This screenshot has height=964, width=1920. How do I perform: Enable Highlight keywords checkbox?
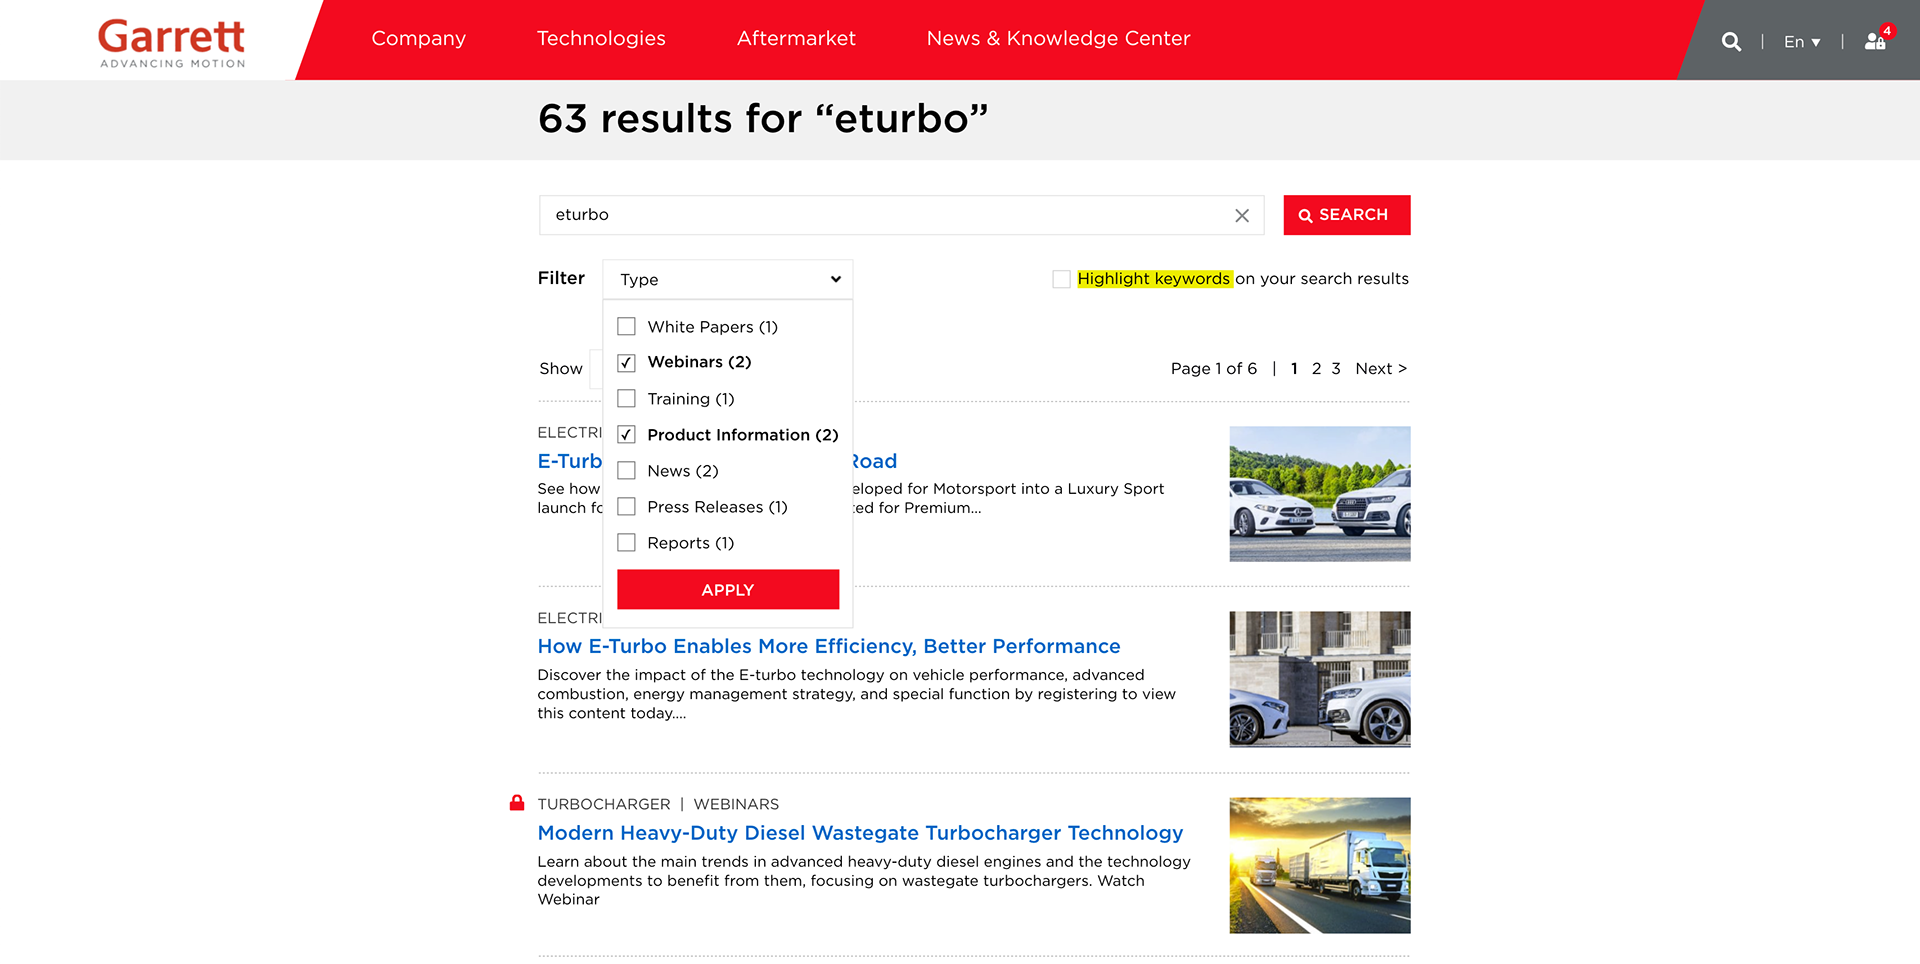[1061, 279]
